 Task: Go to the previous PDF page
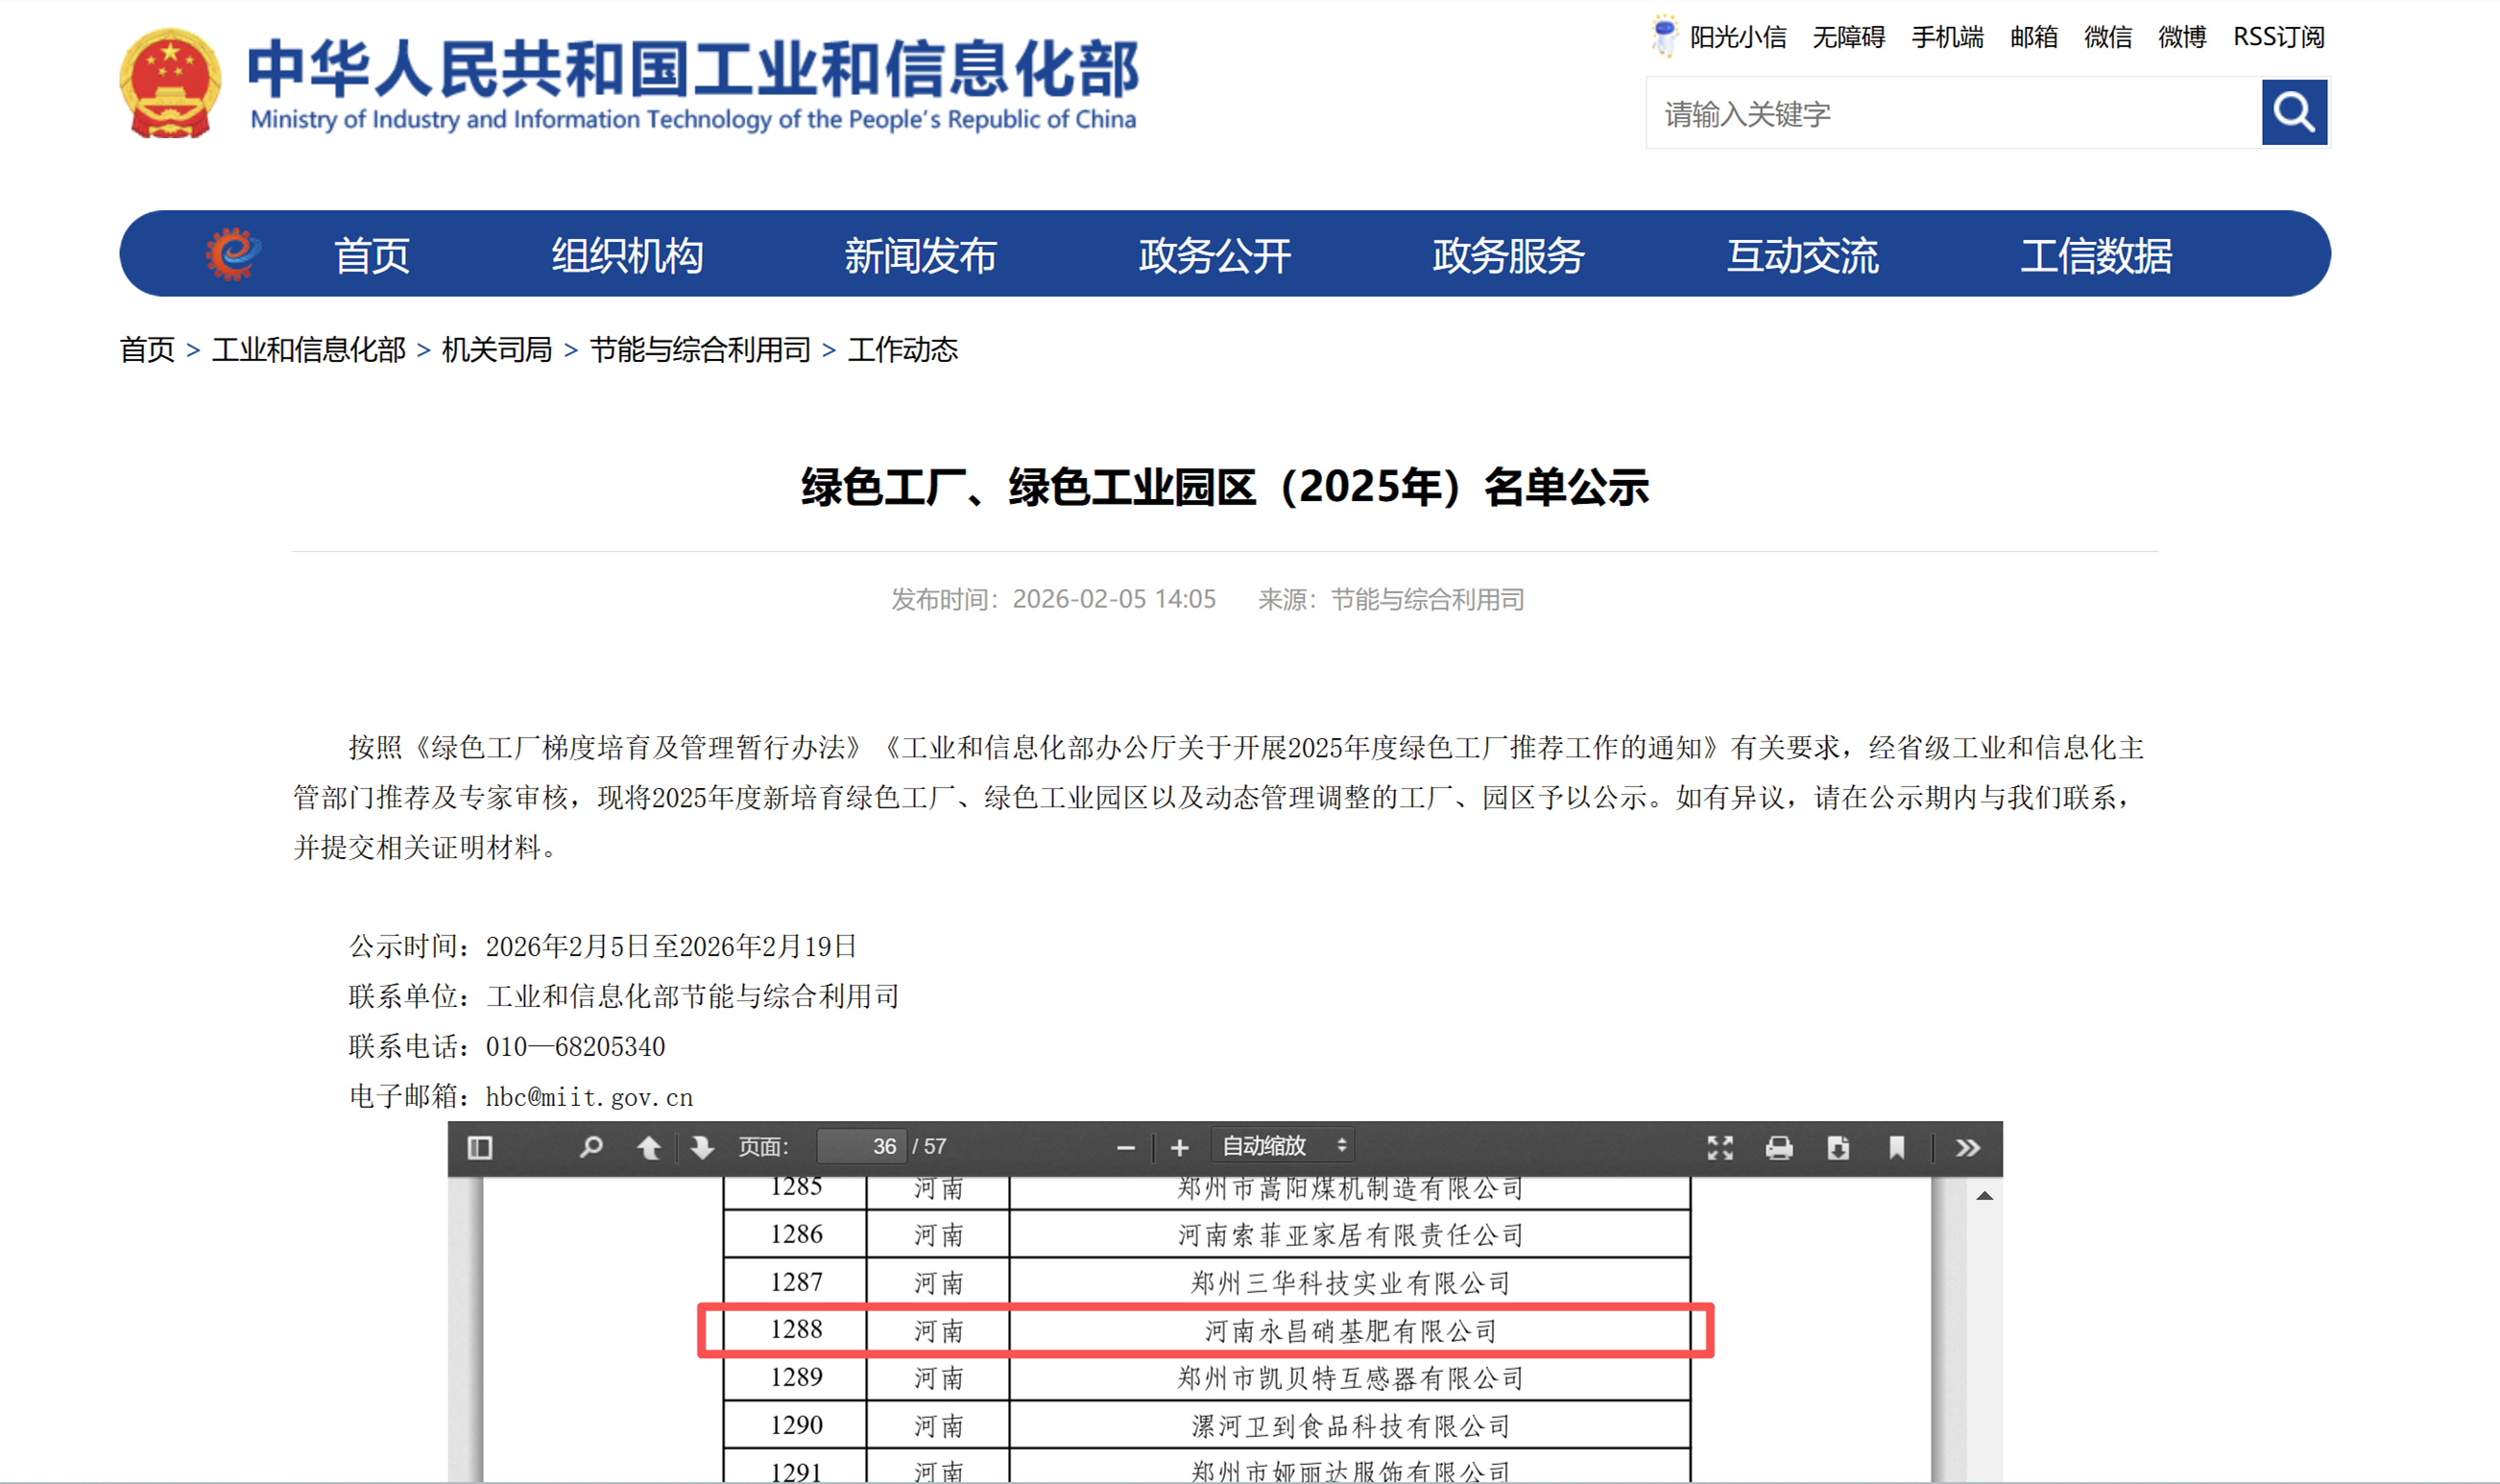[x=650, y=1147]
